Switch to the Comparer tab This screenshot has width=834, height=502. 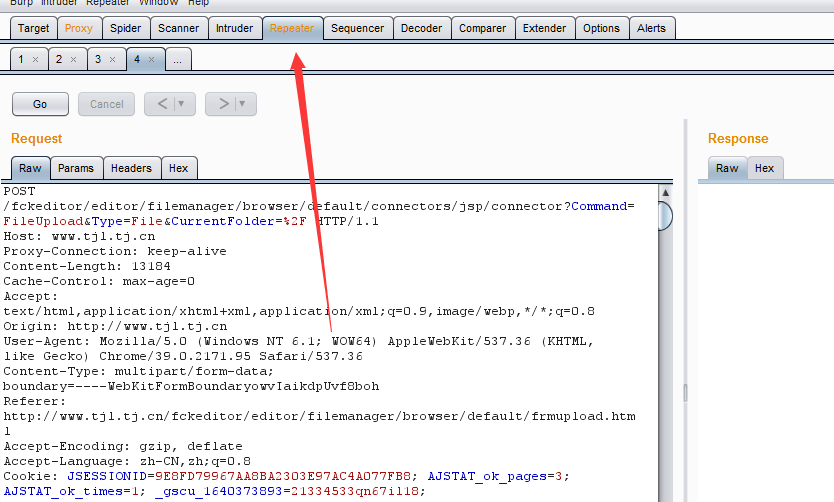[482, 28]
